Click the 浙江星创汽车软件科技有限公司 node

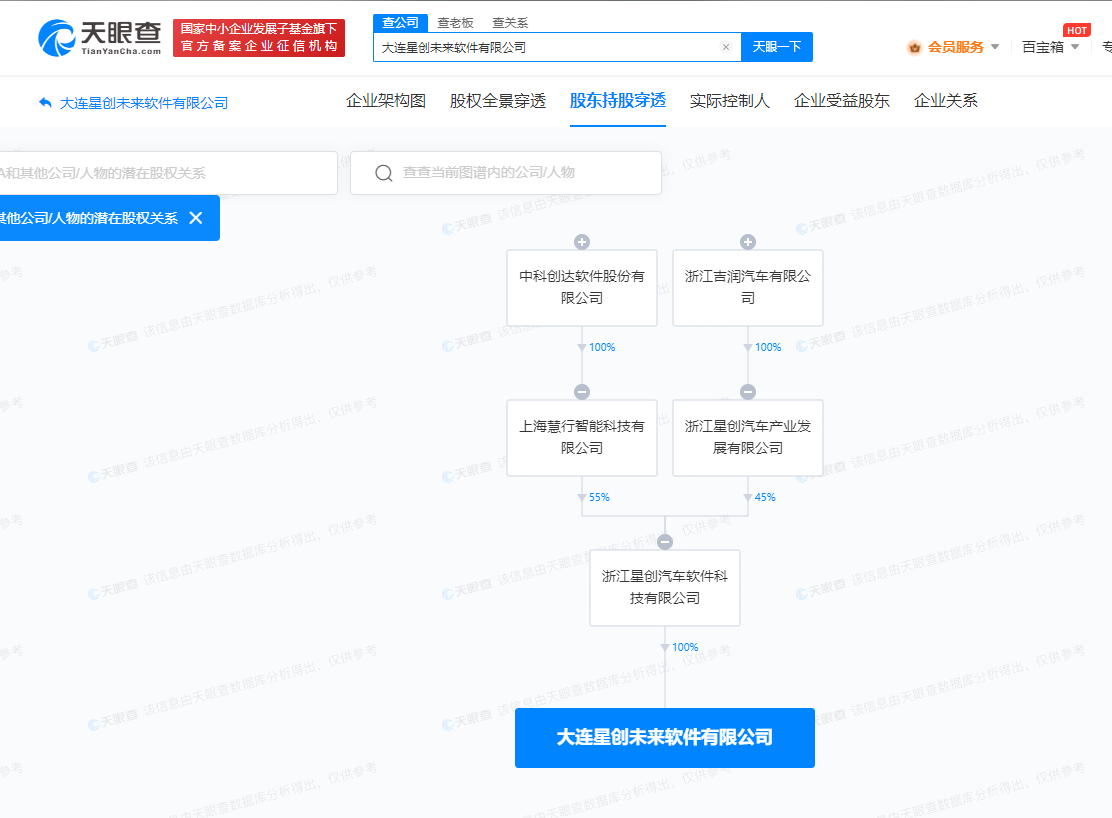tap(665, 587)
